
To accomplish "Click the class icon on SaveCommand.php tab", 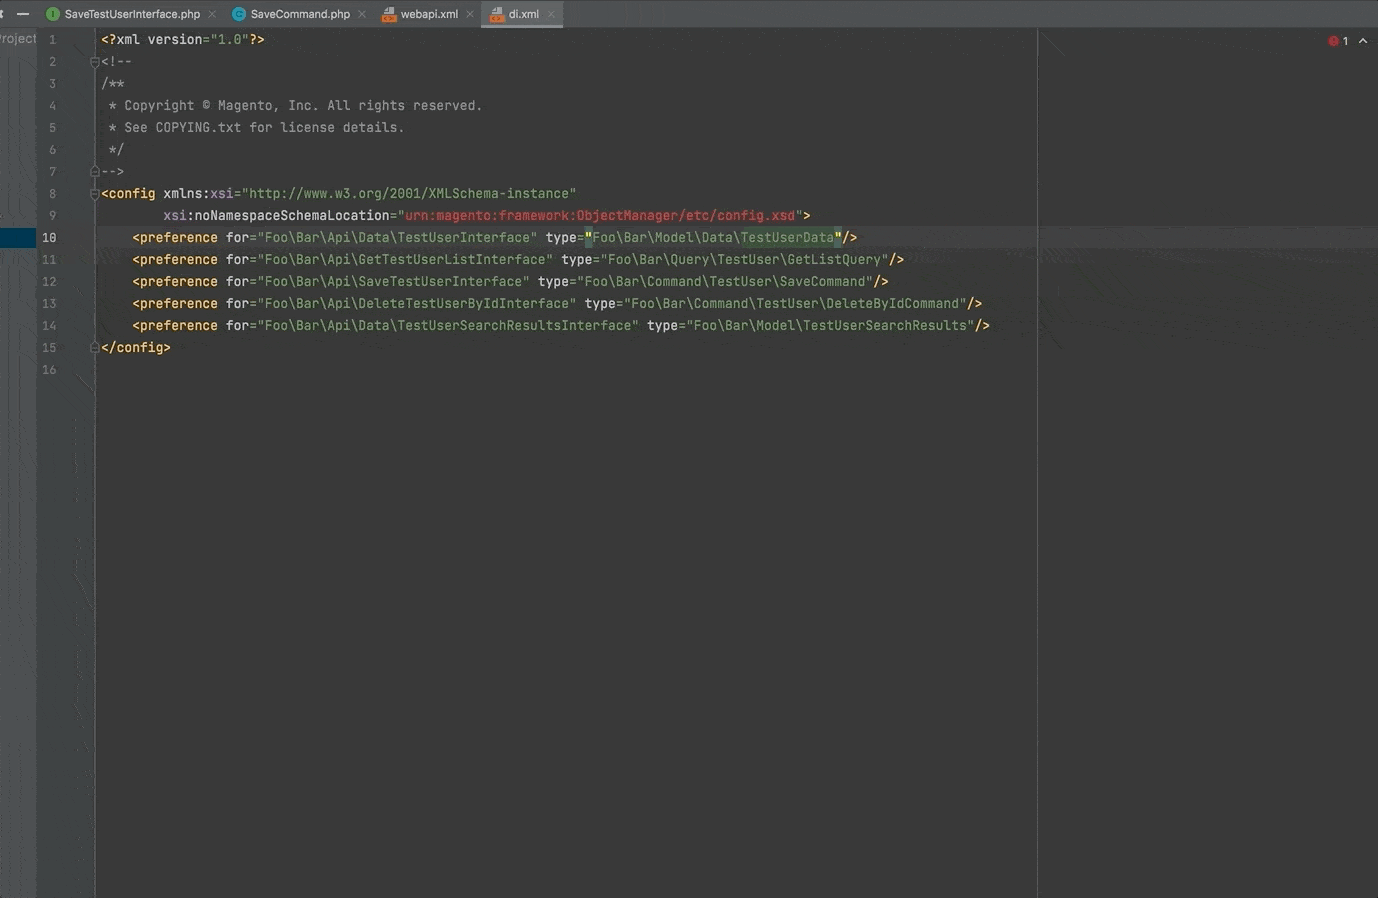I will pyautogui.click(x=239, y=14).
